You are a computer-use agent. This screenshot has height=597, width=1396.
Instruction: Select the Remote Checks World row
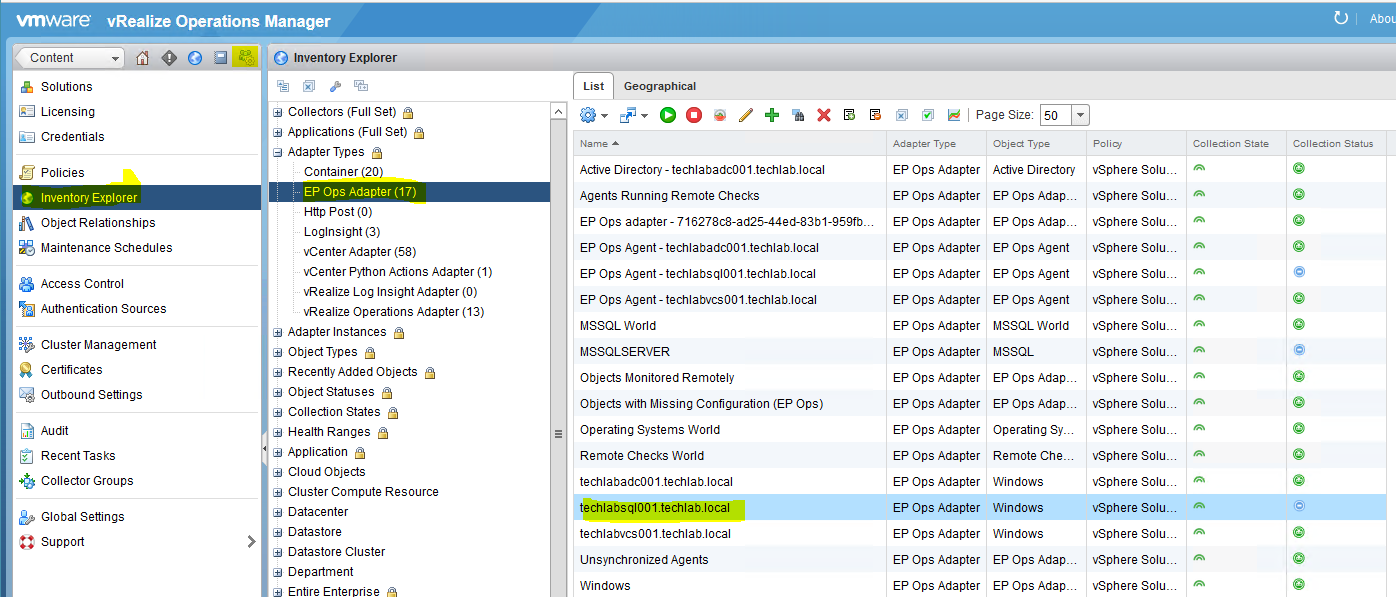980,456
